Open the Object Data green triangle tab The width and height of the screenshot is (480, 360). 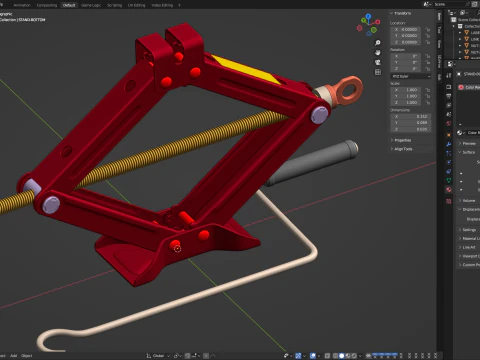click(449, 180)
